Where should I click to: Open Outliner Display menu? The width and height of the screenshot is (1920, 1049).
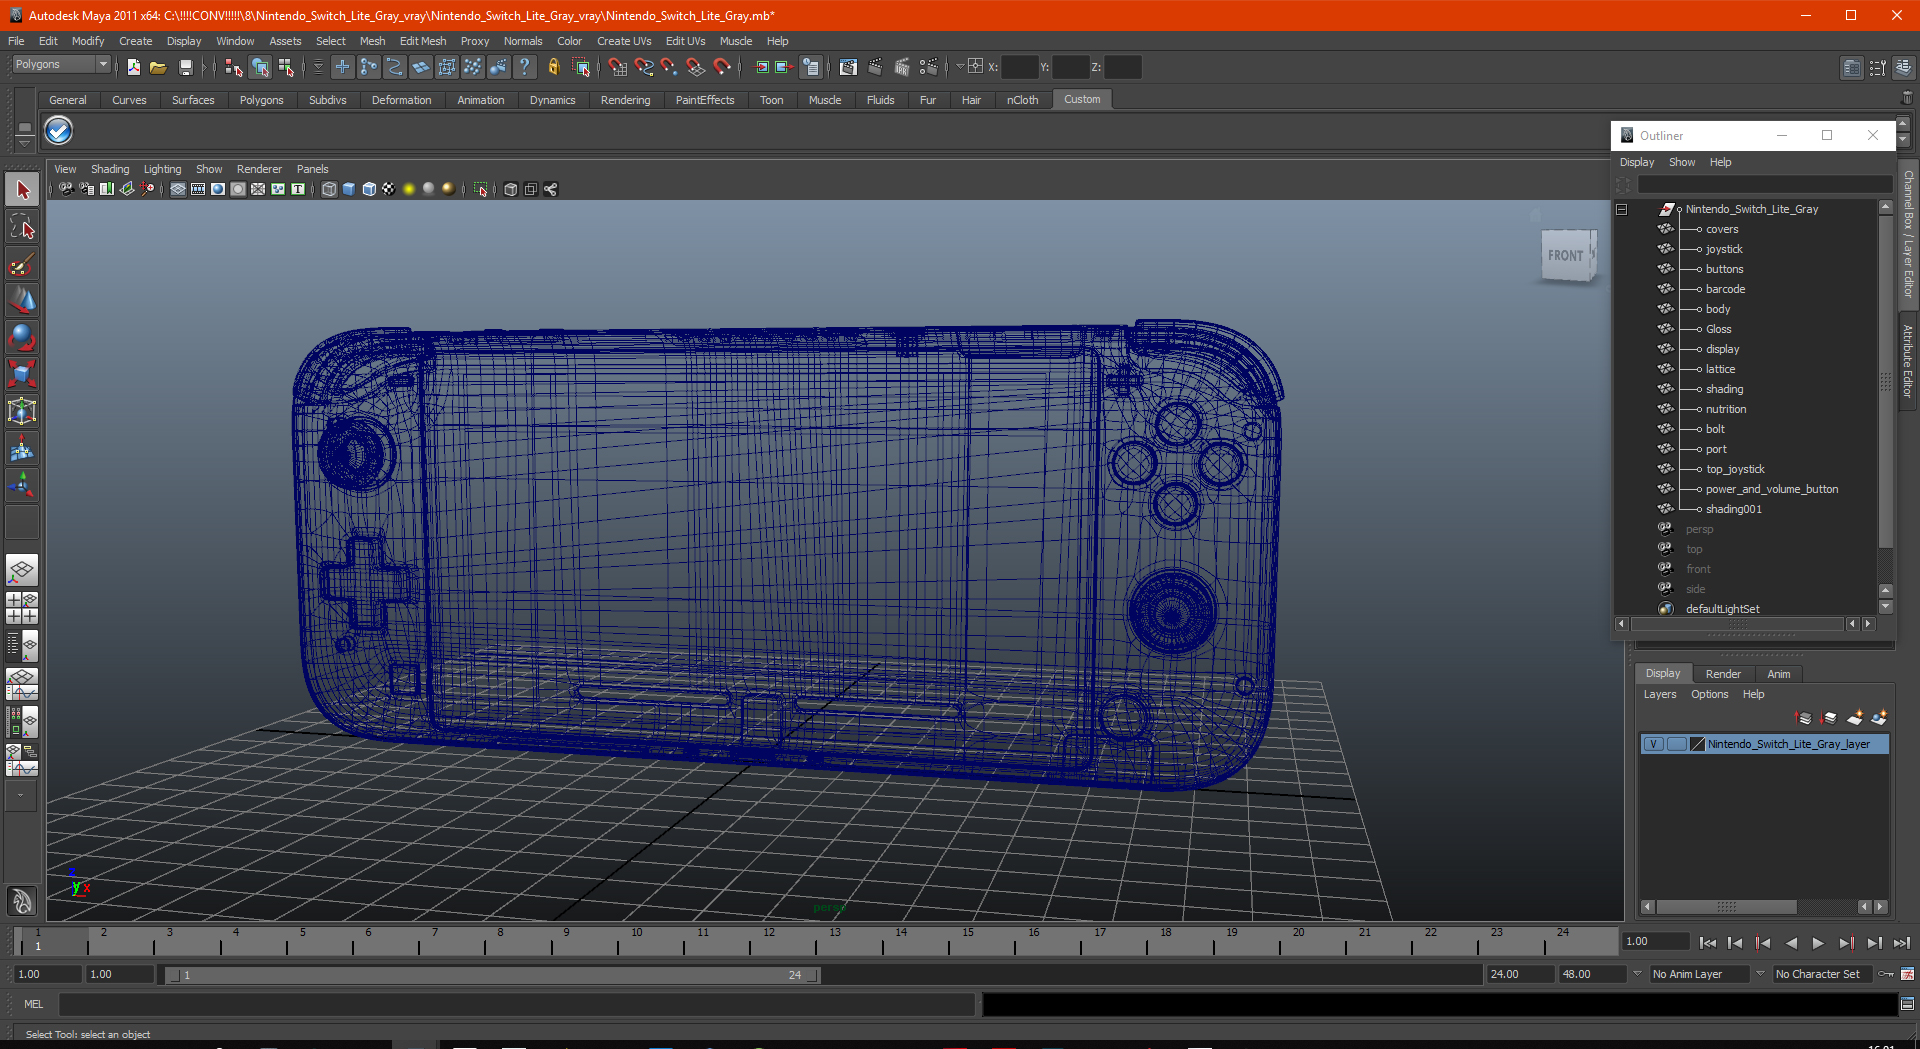pyautogui.click(x=1637, y=162)
